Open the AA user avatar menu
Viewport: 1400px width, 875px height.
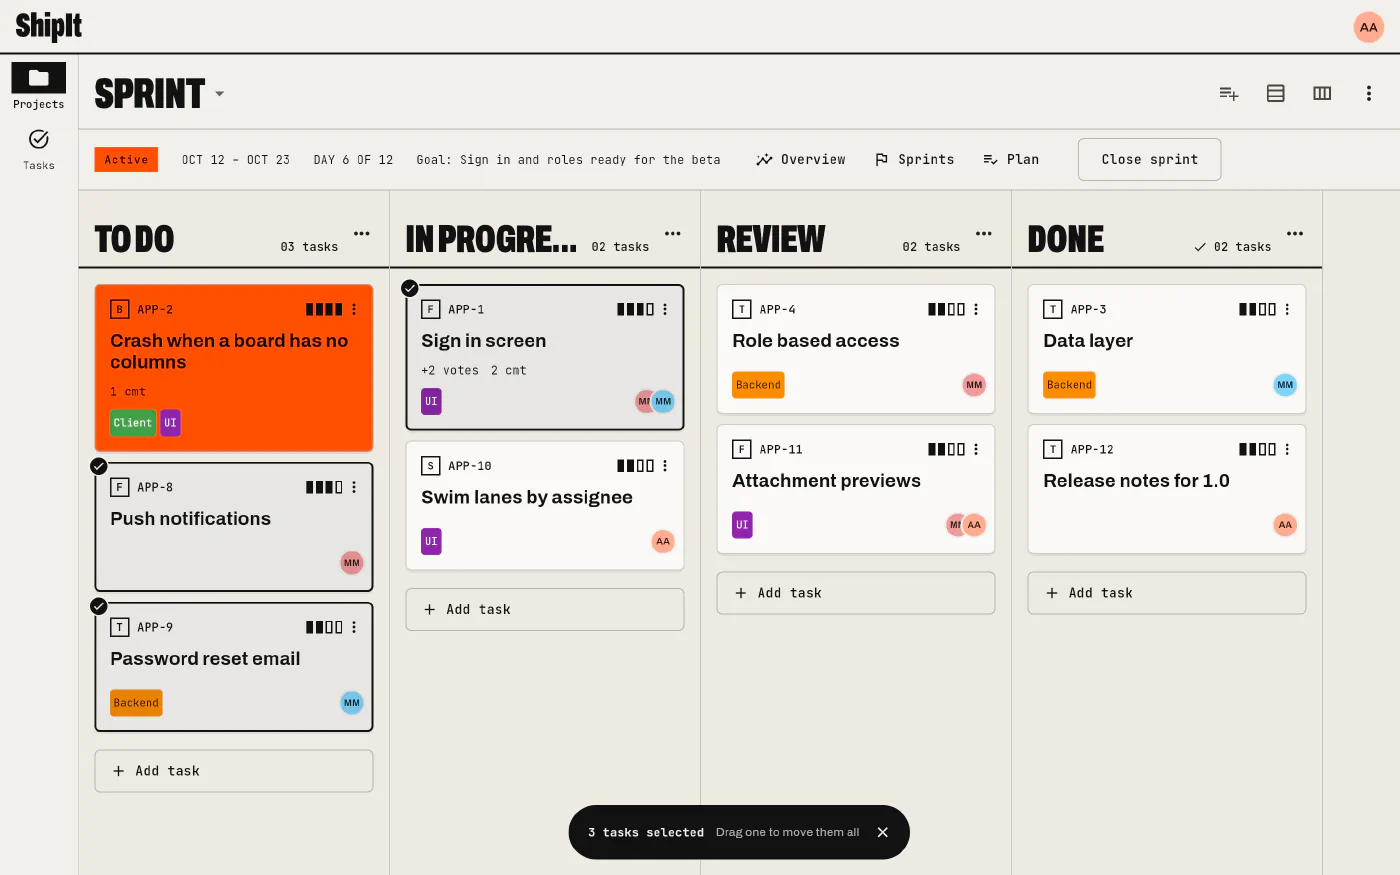(1368, 27)
